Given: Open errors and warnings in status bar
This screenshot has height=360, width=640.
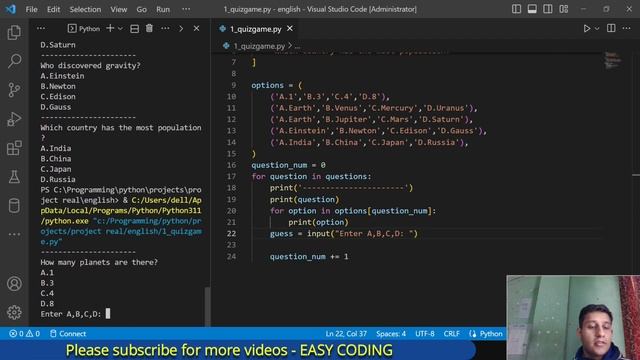Looking at the screenshot, I should 24,333.
